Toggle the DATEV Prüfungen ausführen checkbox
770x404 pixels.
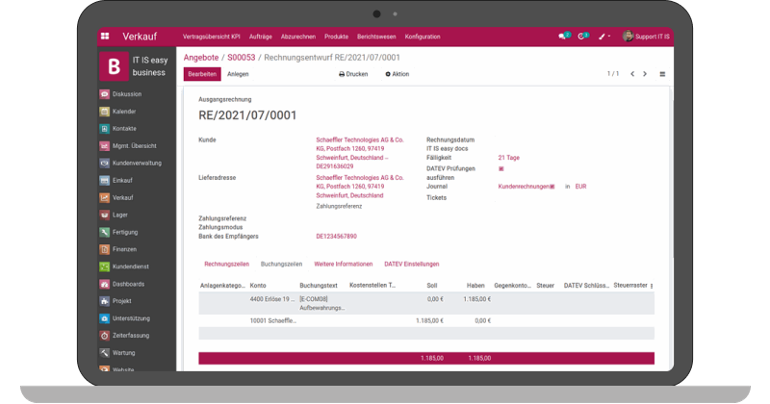coord(501,169)
